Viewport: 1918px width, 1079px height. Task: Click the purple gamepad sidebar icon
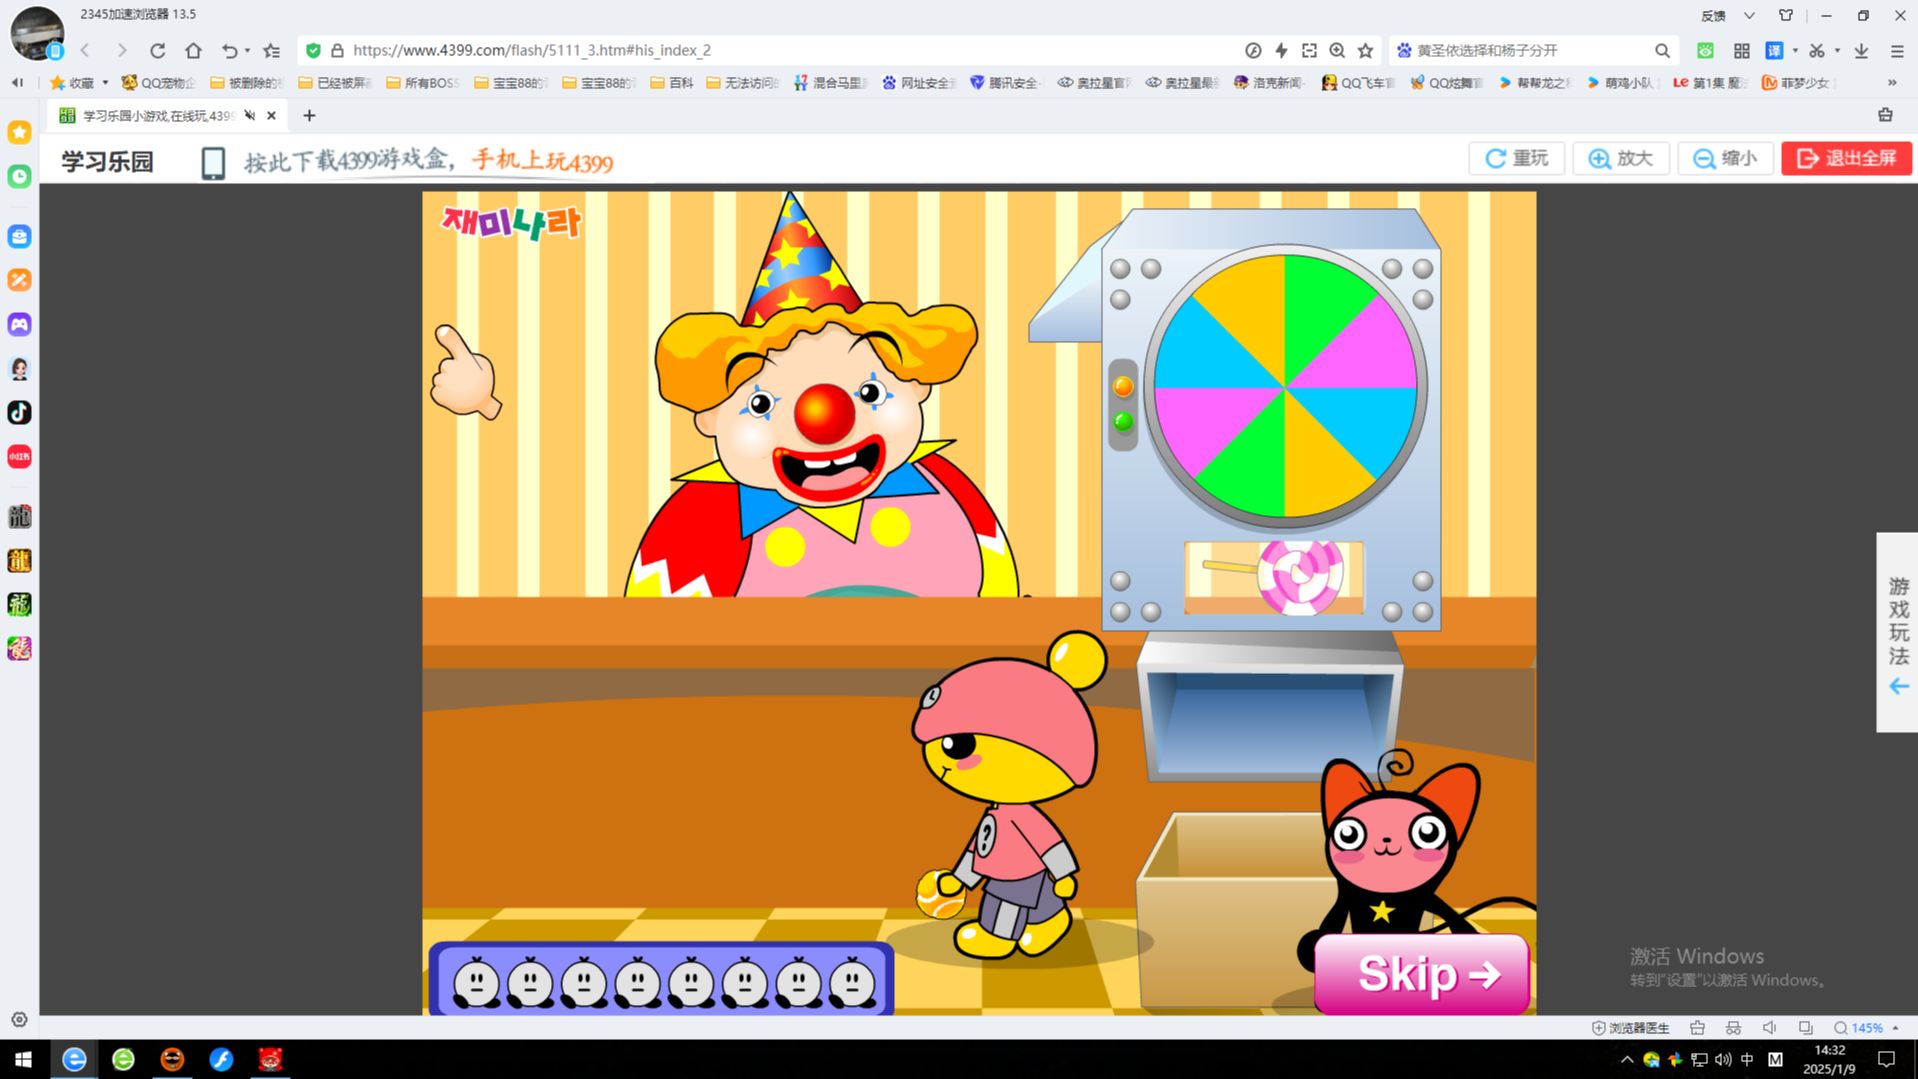(19, 324)
